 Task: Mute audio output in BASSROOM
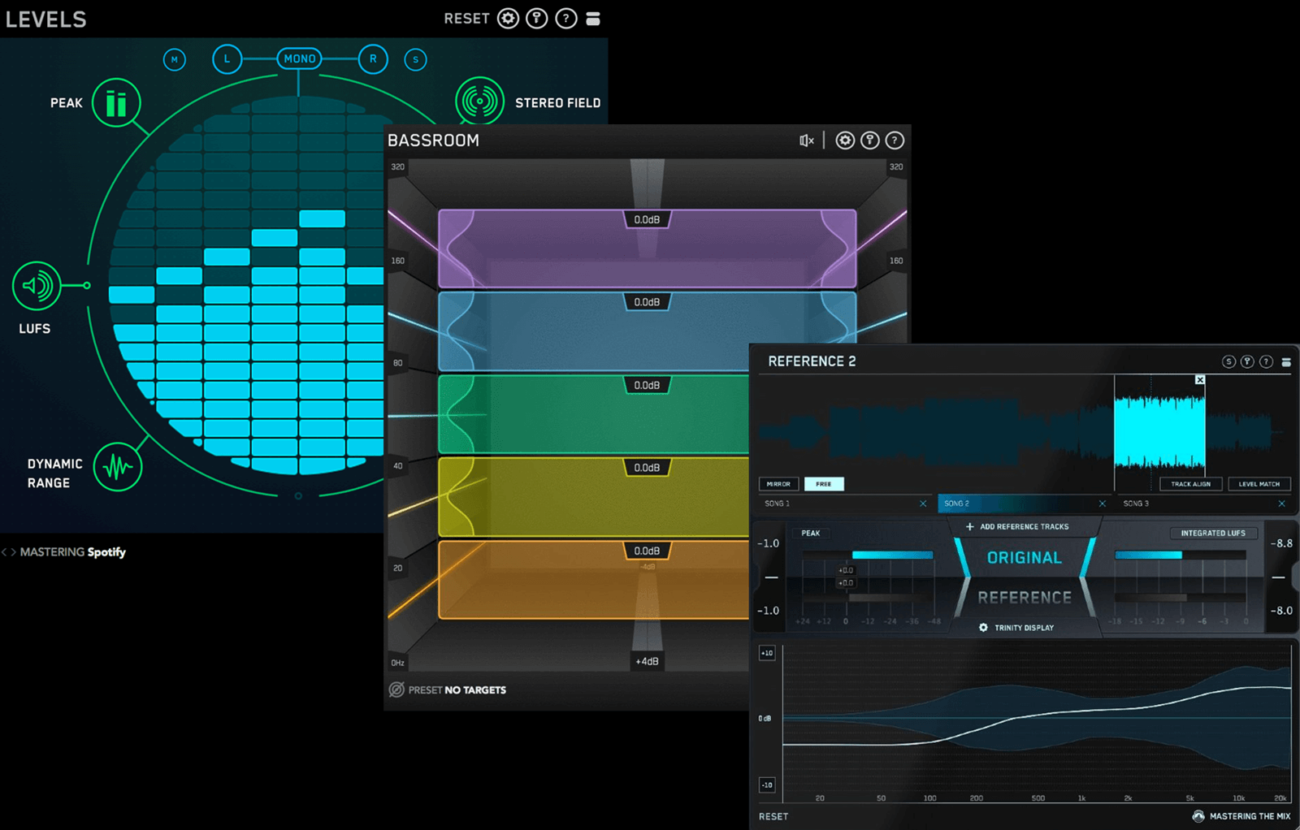806,140
